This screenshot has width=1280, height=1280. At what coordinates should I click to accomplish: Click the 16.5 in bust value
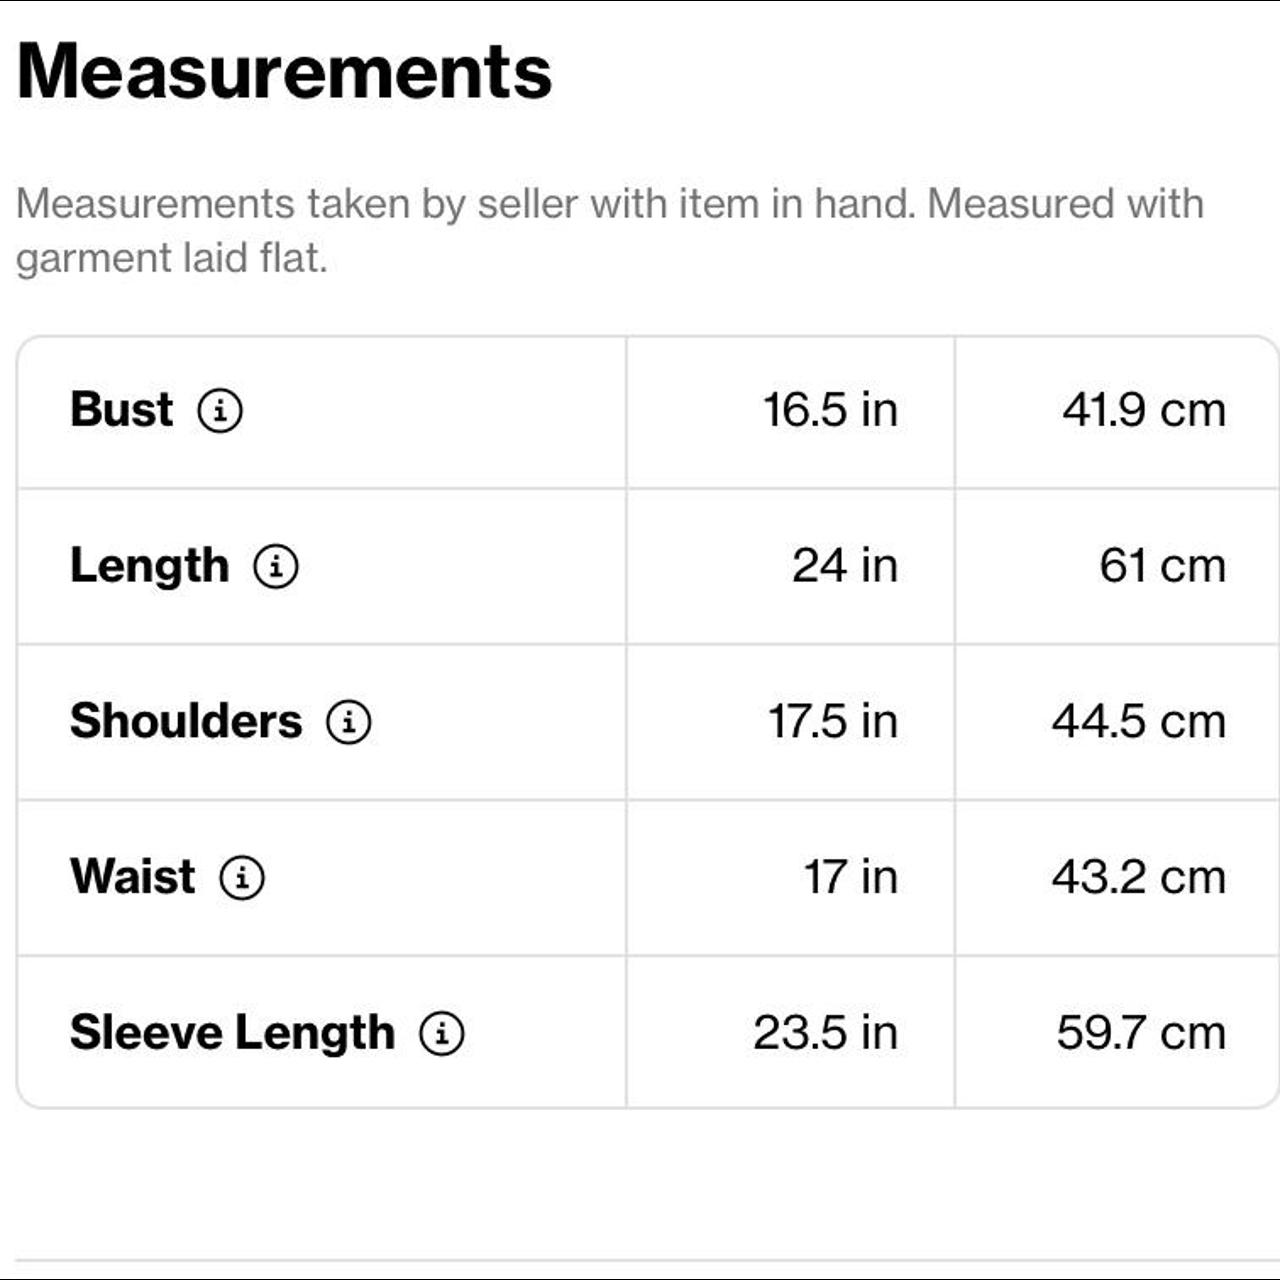(830, 410)
